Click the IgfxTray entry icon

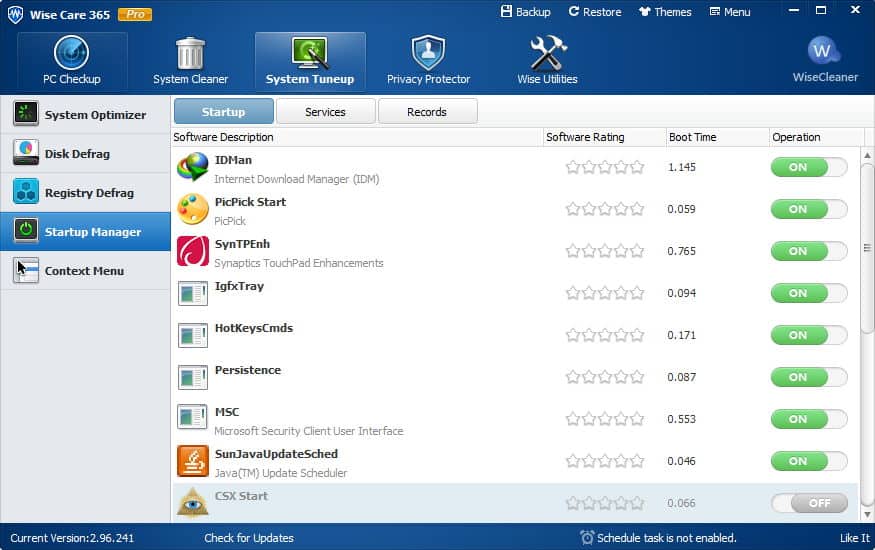coord(193,293)
